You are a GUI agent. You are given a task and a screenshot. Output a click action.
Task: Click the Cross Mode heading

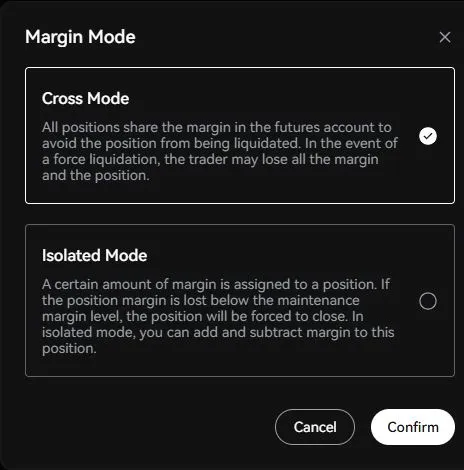point(86,99)
